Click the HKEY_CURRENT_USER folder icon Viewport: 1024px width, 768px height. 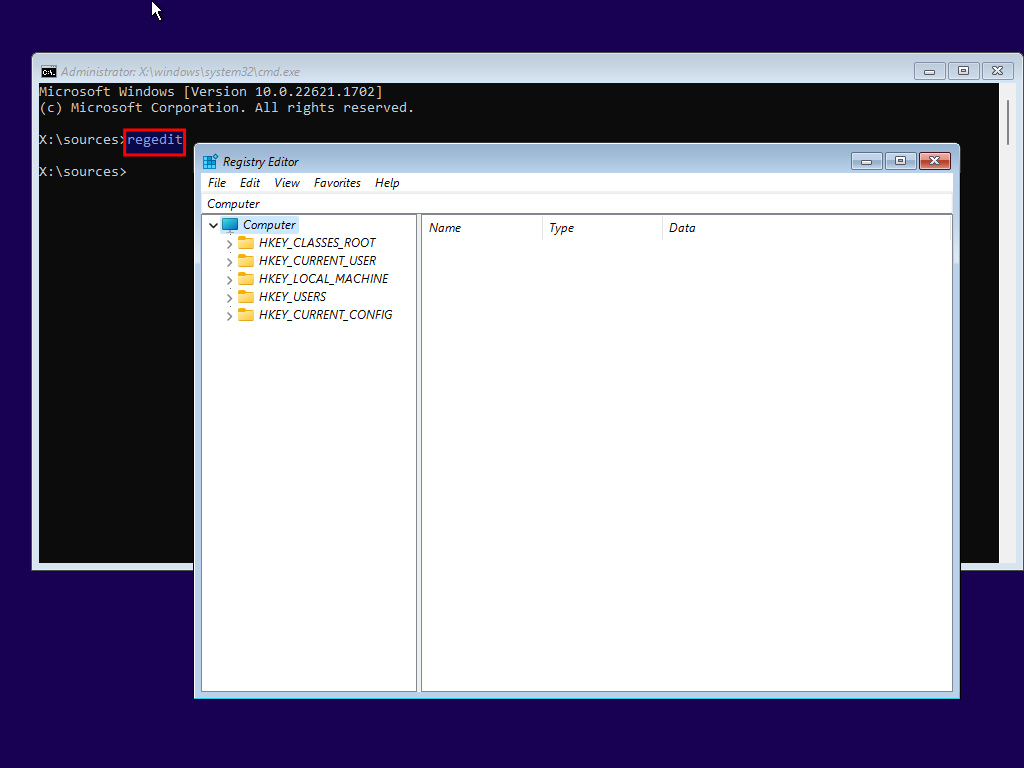[246, 261]
